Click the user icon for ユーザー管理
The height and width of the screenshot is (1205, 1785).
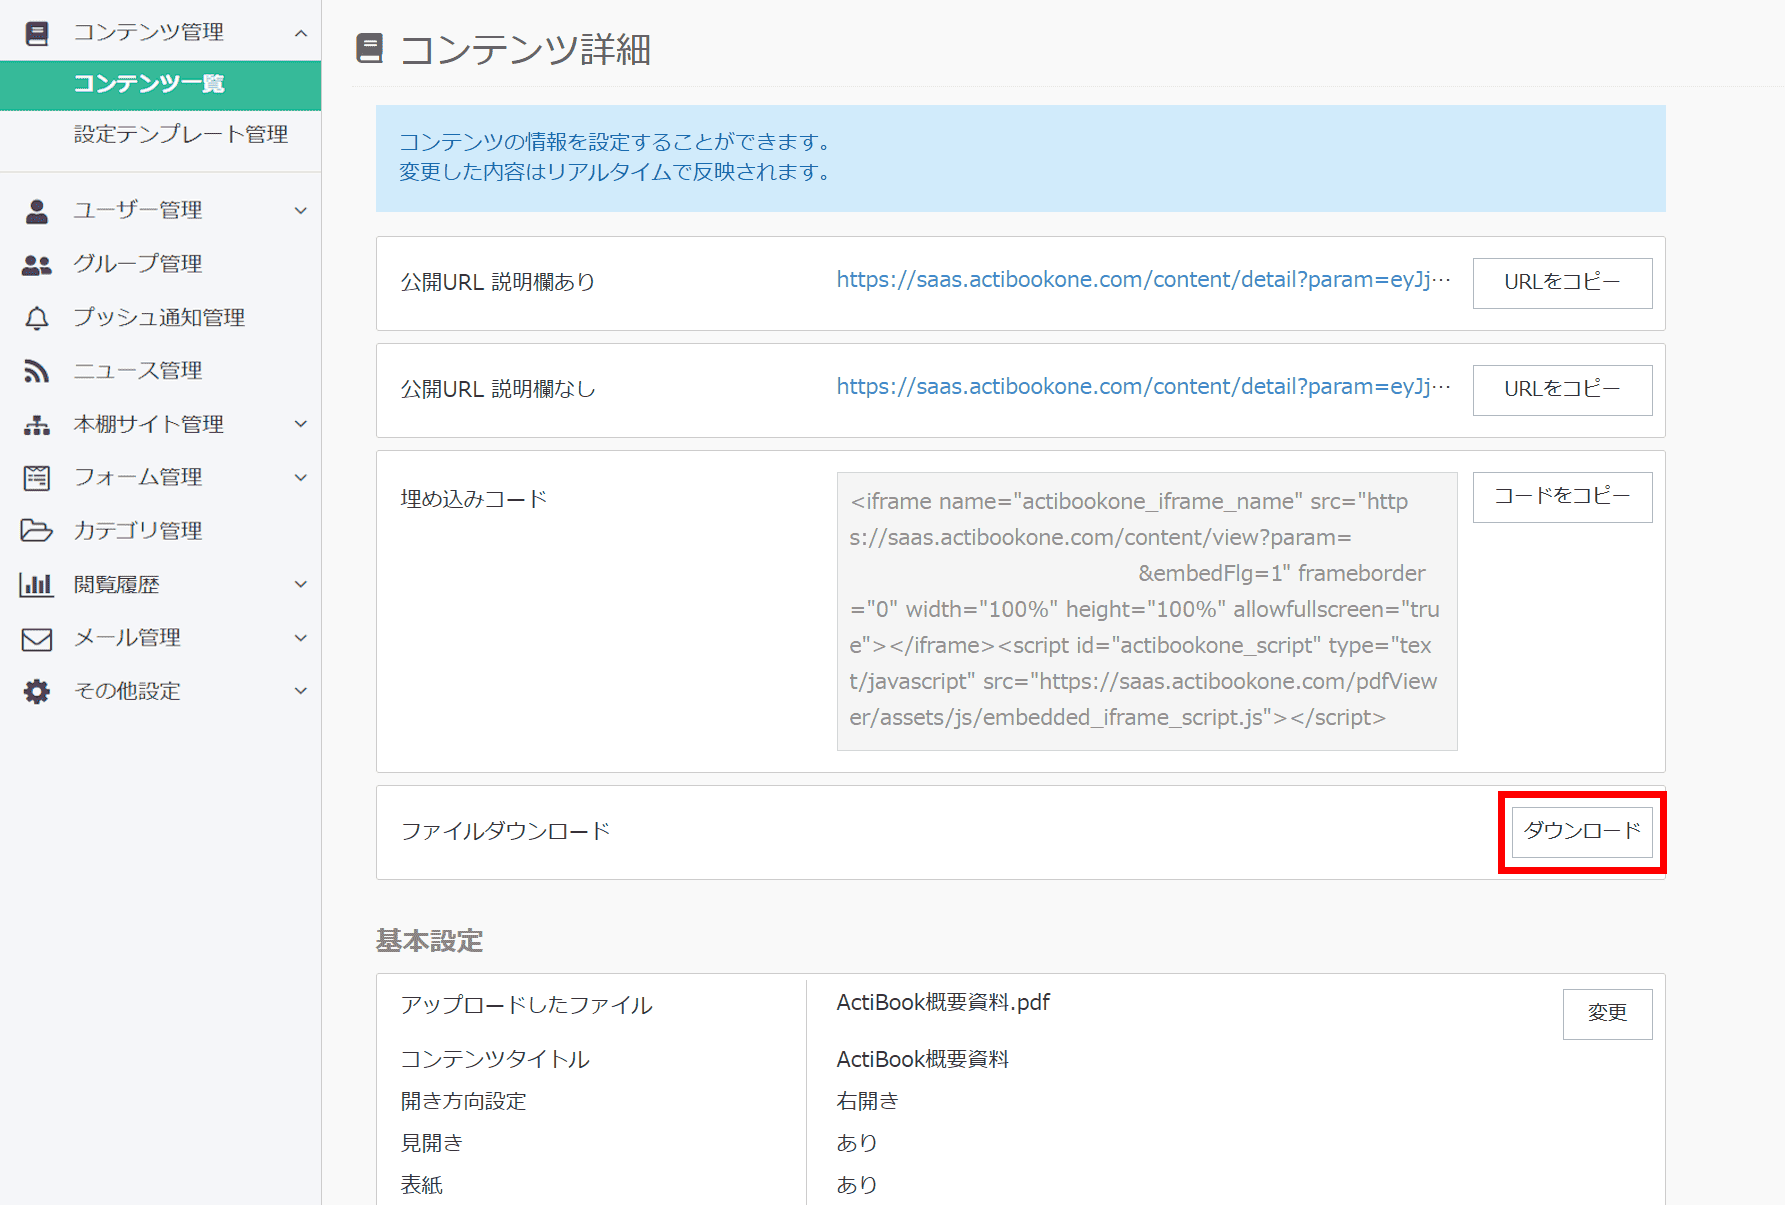(x=37, y=211)
